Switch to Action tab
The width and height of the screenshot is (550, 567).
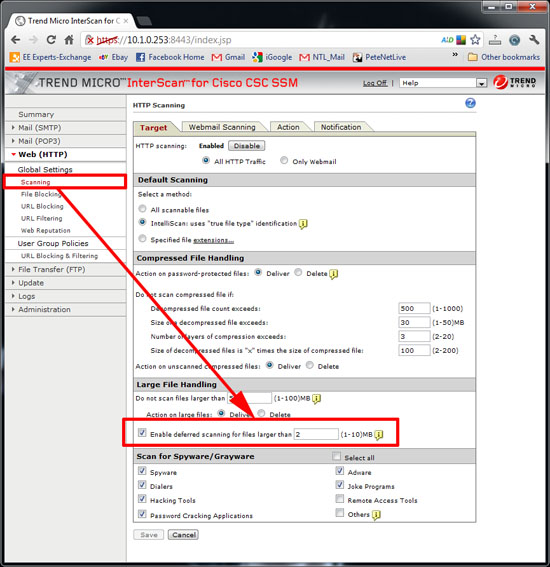(x=288, y=127)
